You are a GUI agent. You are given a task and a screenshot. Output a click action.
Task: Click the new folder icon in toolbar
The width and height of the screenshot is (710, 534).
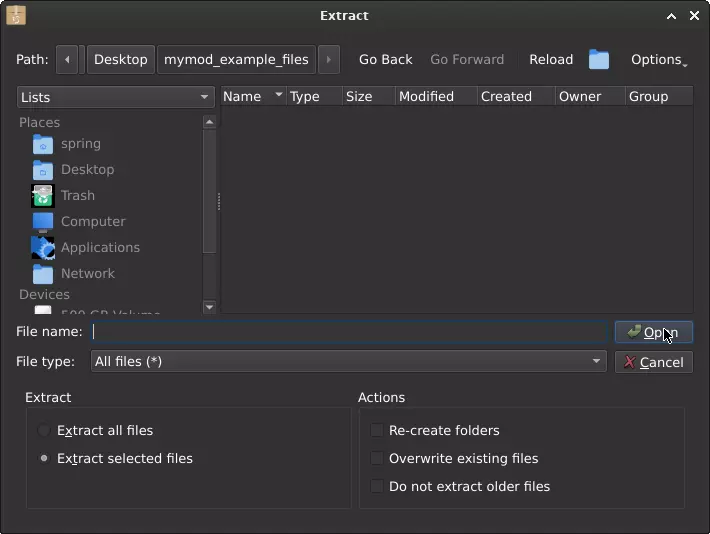pyautogui.click(x=598, y=60)
